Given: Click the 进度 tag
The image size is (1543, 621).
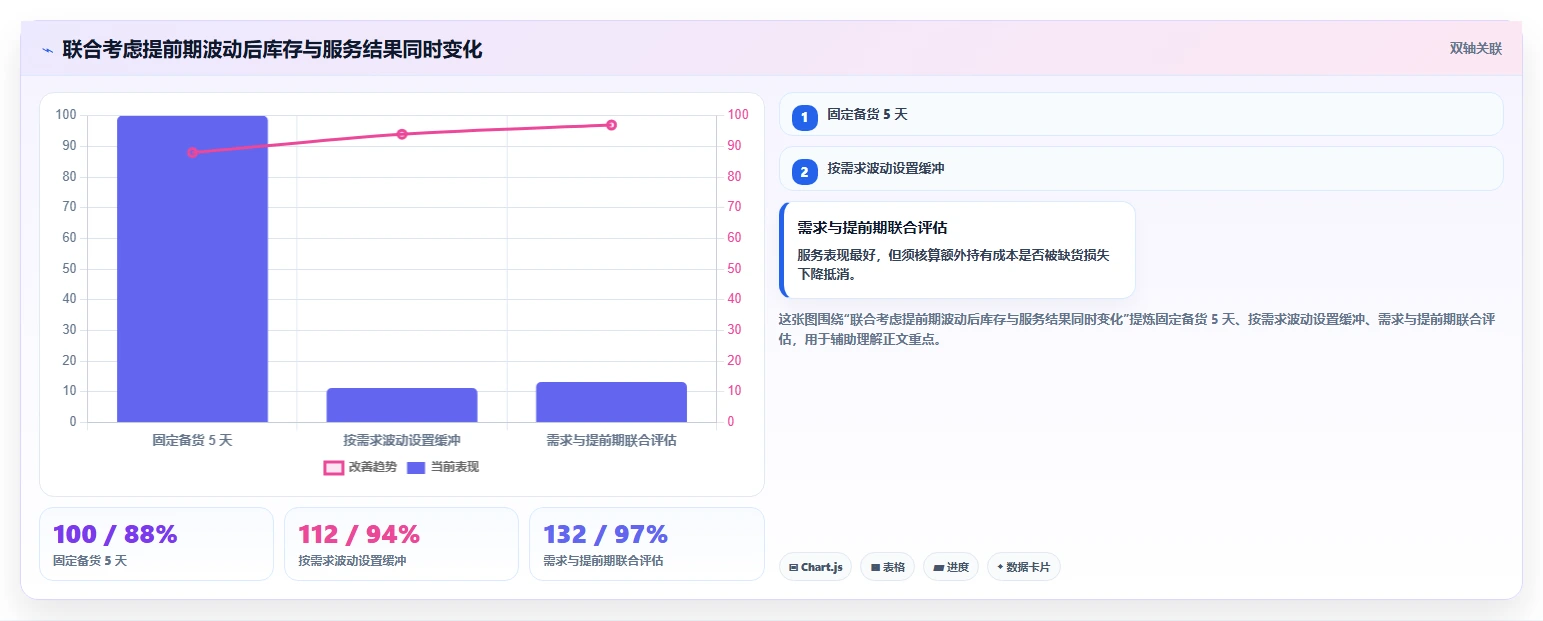Looking at the screenshot, I should (950, 567).
